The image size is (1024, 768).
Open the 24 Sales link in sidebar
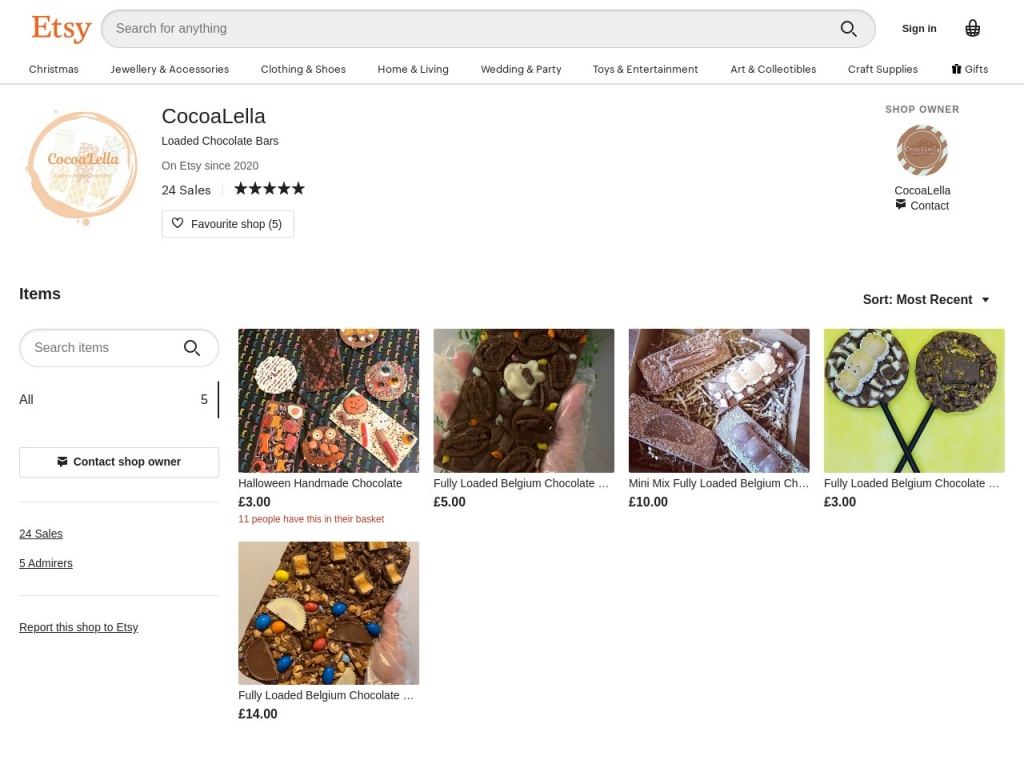(x=41, y=534)
